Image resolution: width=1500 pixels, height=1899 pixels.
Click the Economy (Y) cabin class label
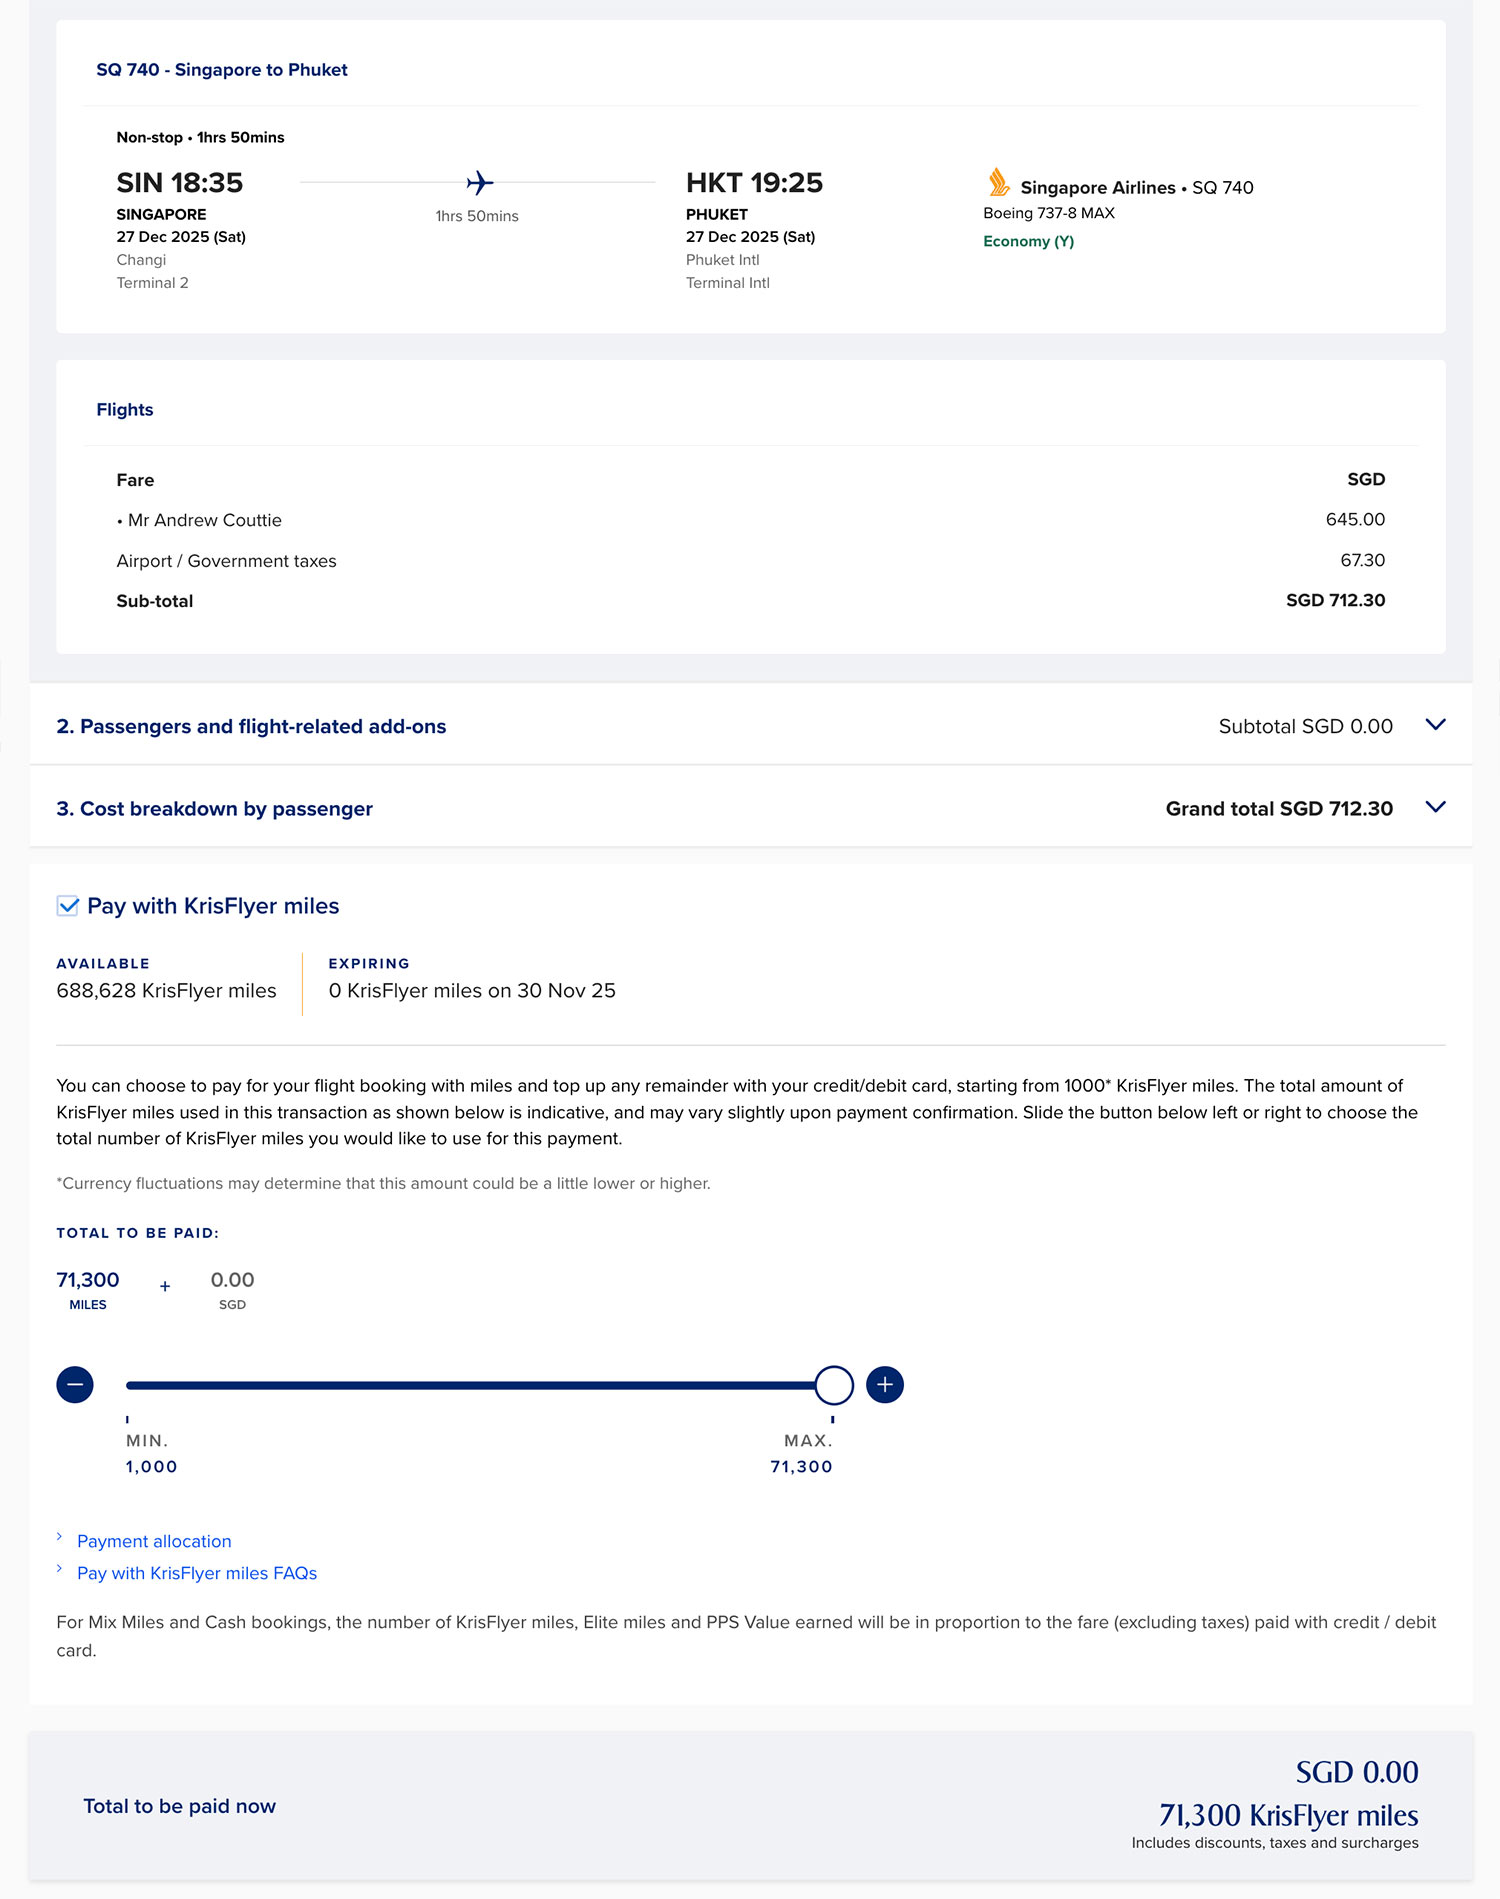pyautogui.click(x=1028, y=241)
